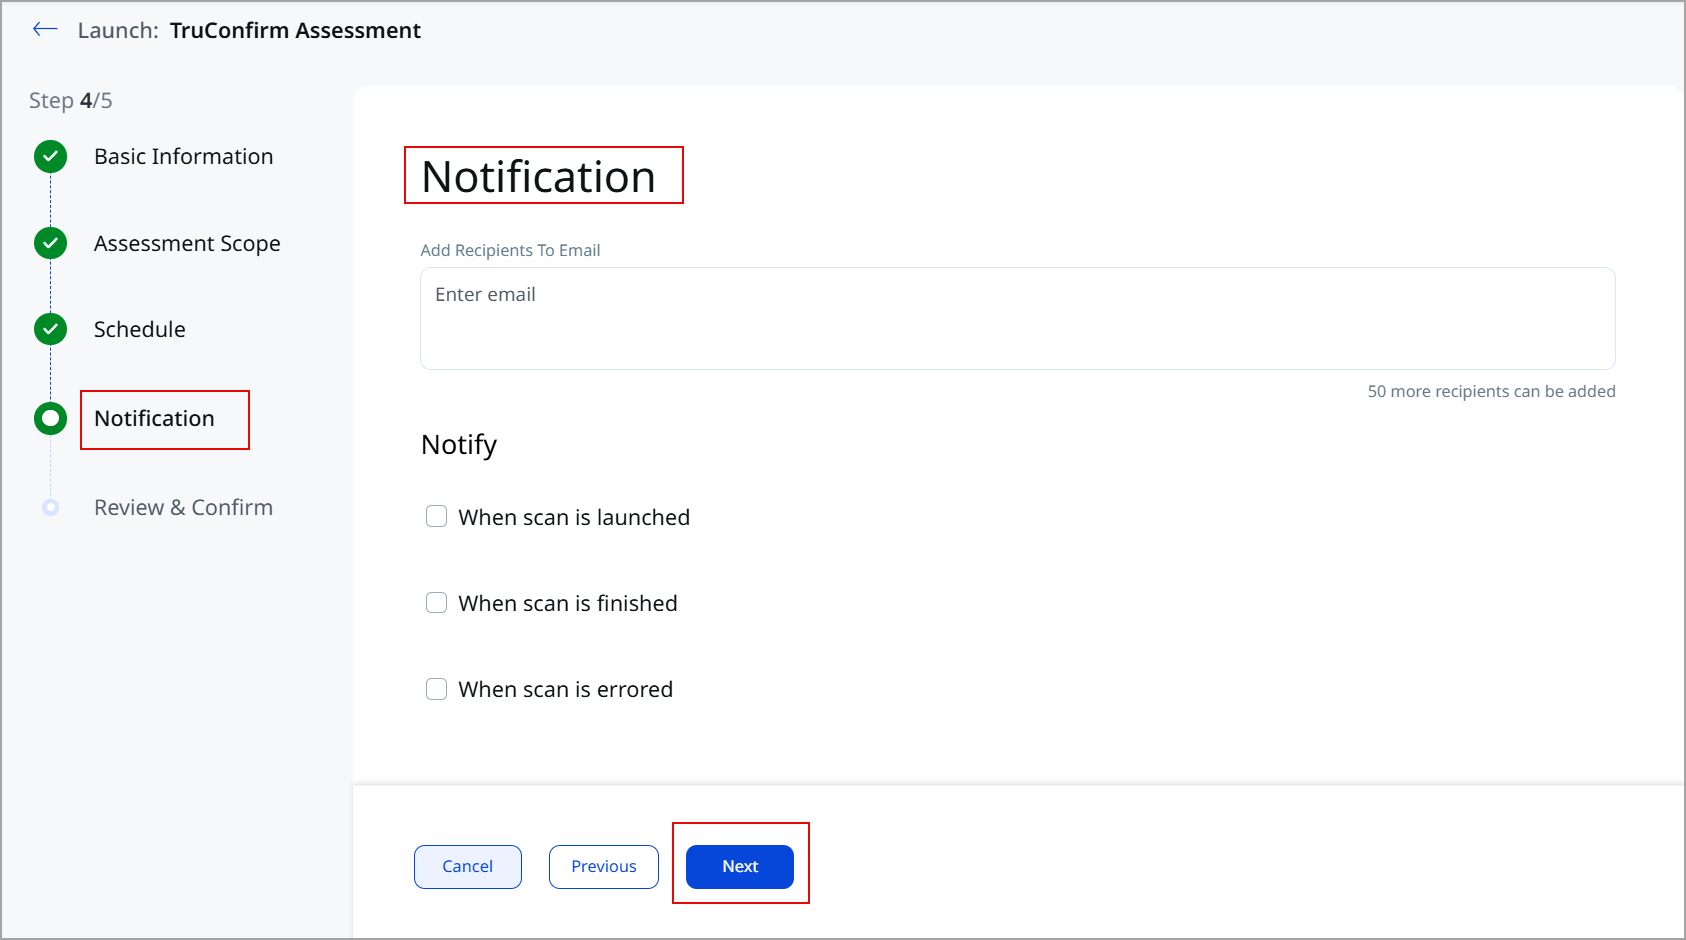1686x940 pixels.
Task: Click the 50 more recipients can be added text
Action: (1491, 391)
